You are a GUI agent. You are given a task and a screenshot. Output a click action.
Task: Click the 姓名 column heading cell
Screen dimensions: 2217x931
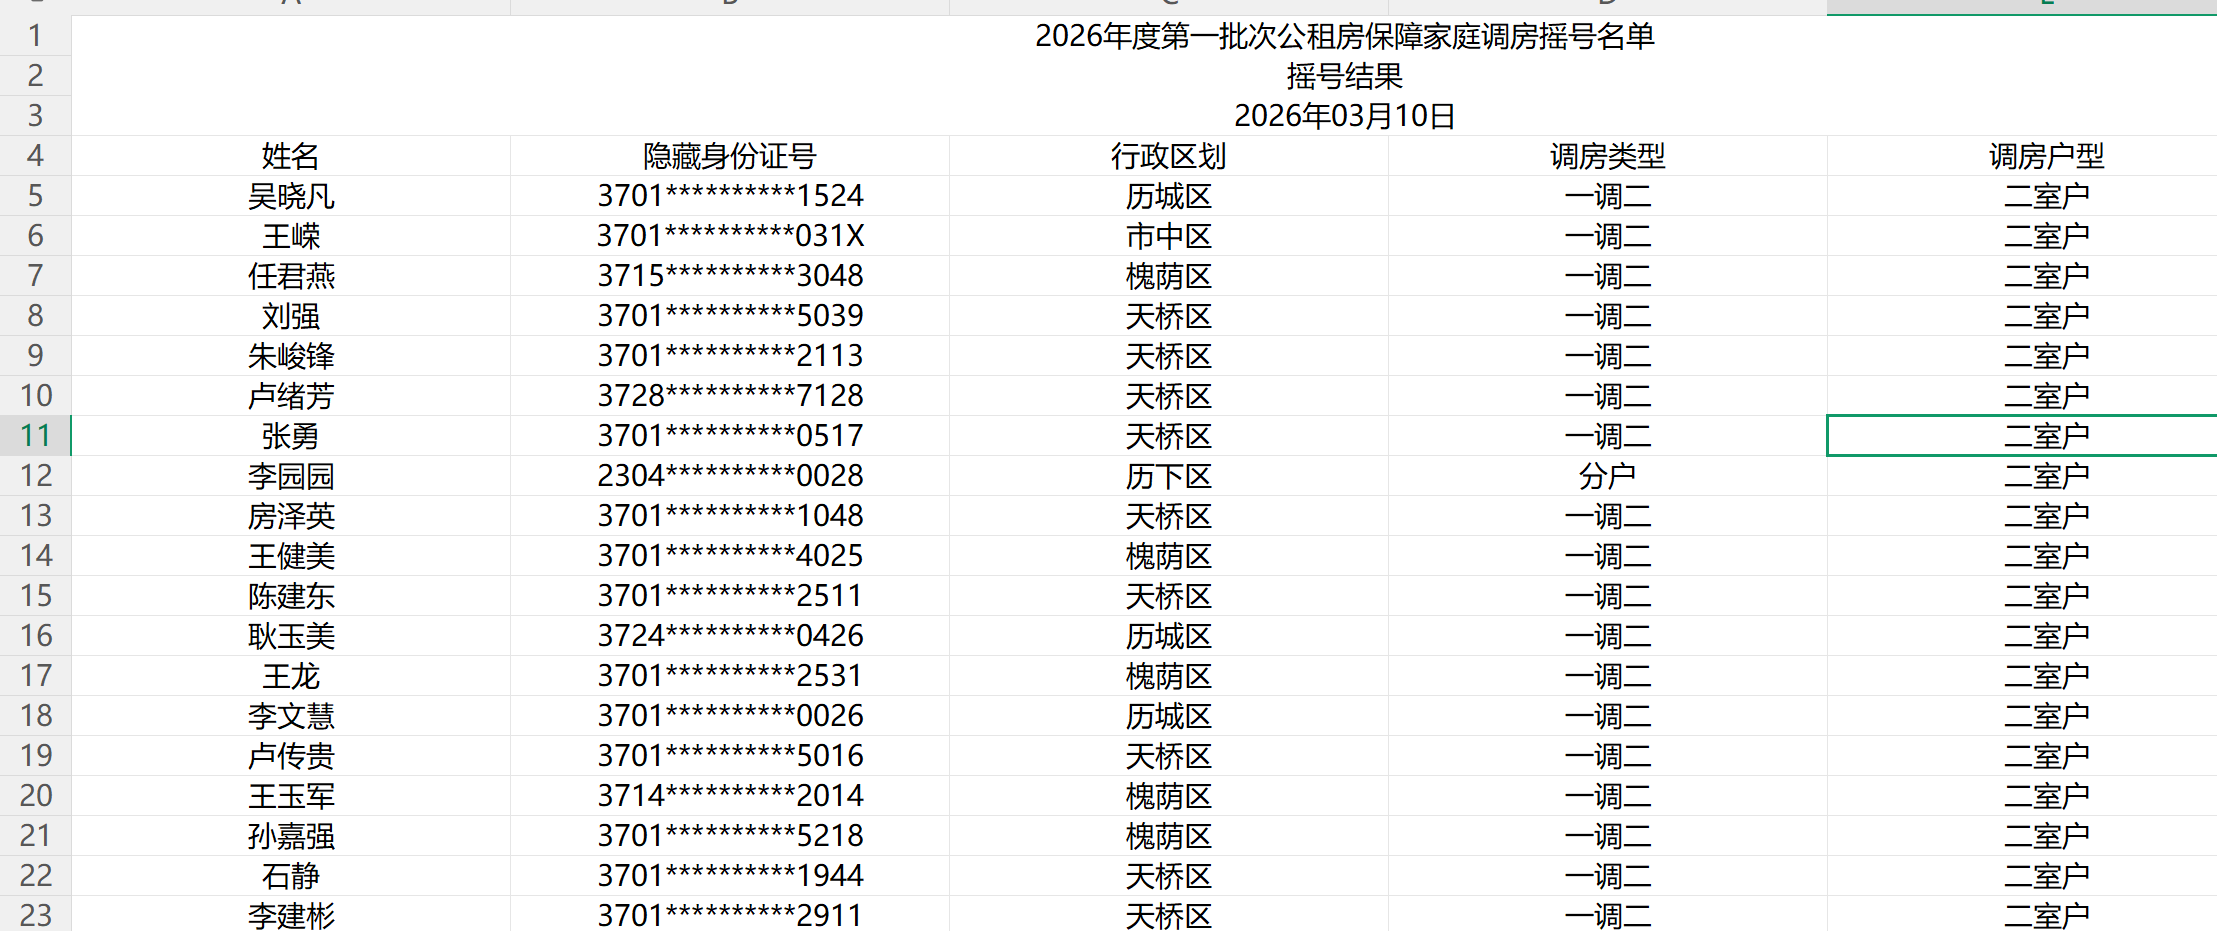click(291, 156)
